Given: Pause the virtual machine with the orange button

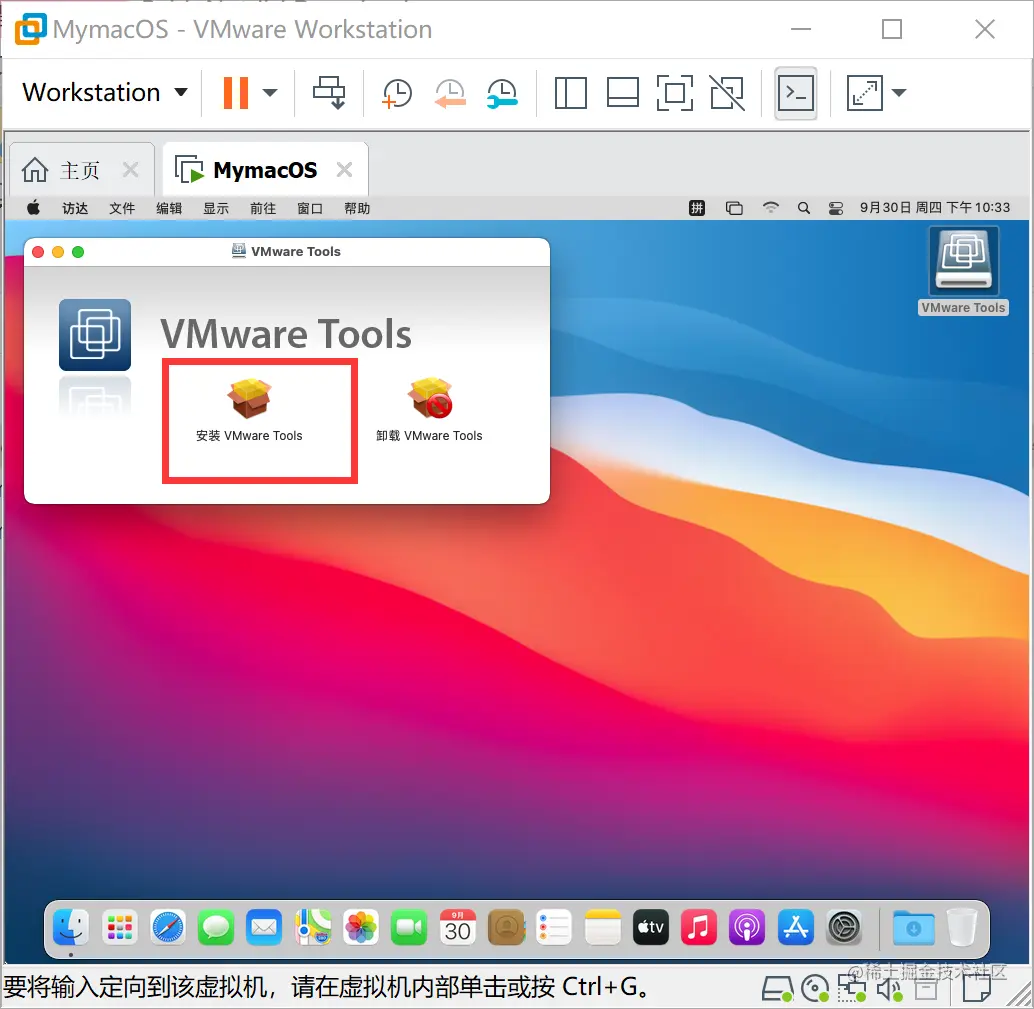Looking at the screenshot, I should pyautogui.click(x=235, y=93).
